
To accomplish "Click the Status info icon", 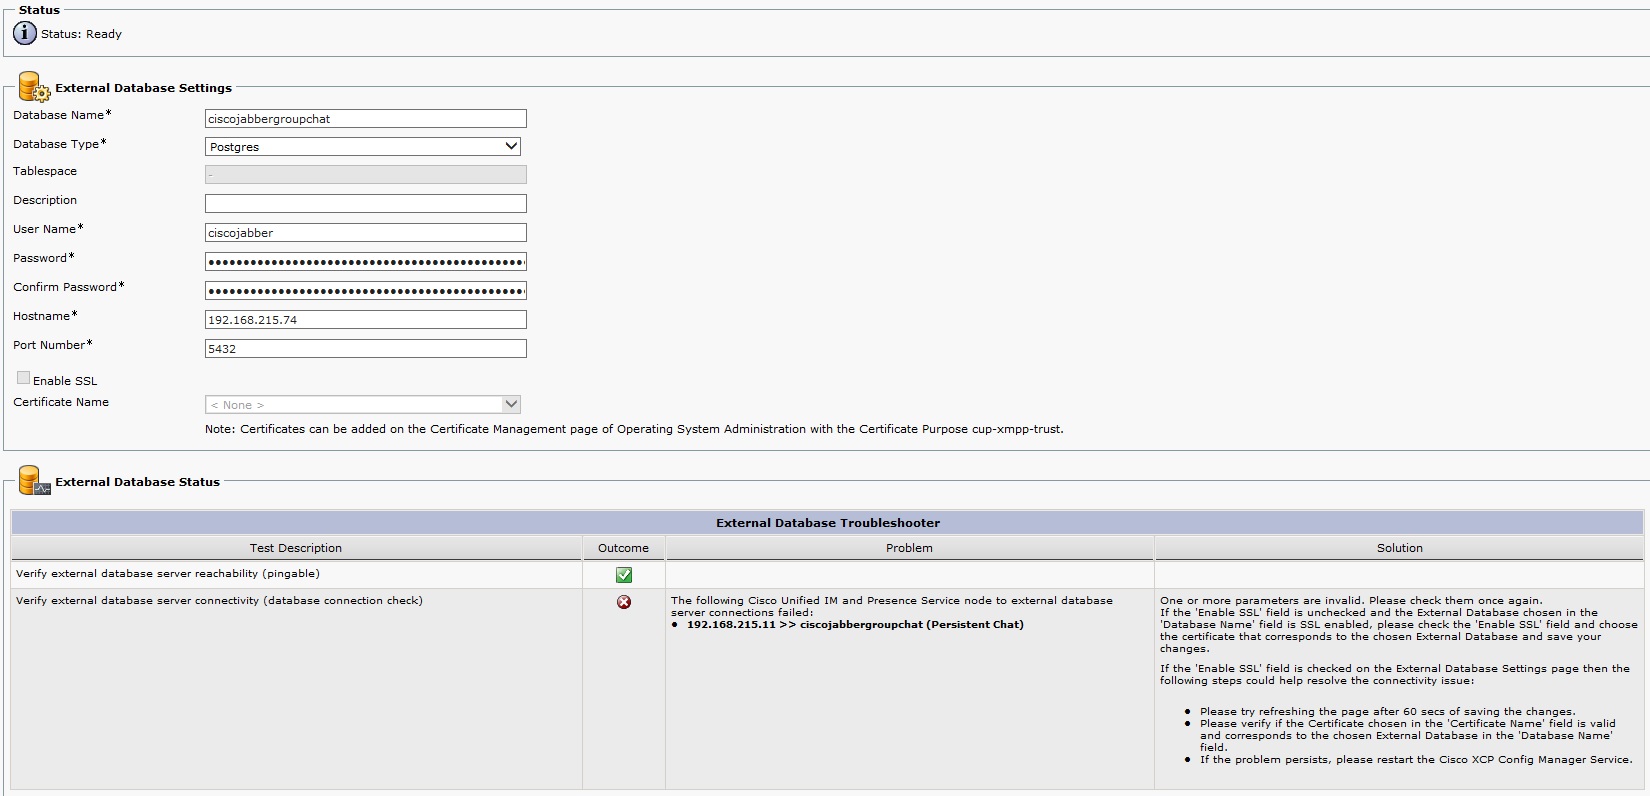I will pyautogui.click(x=24, y=33).
